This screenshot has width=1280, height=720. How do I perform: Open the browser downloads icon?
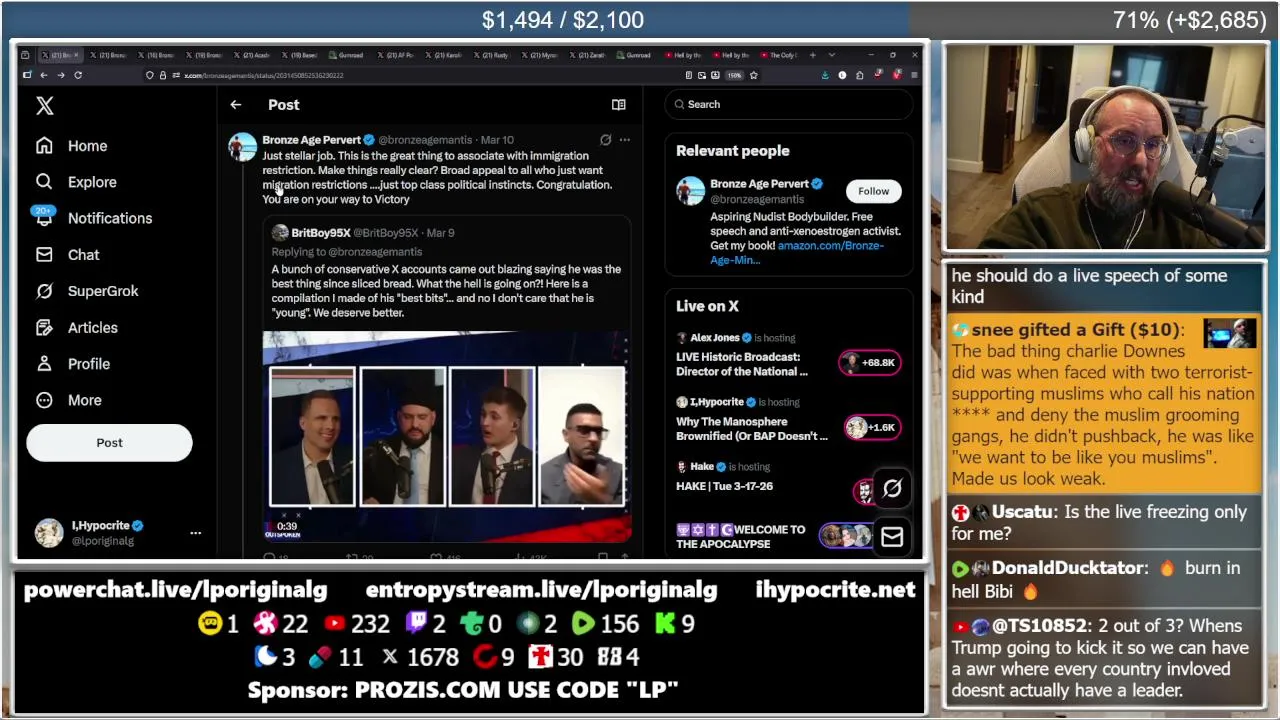click(825, 75)
